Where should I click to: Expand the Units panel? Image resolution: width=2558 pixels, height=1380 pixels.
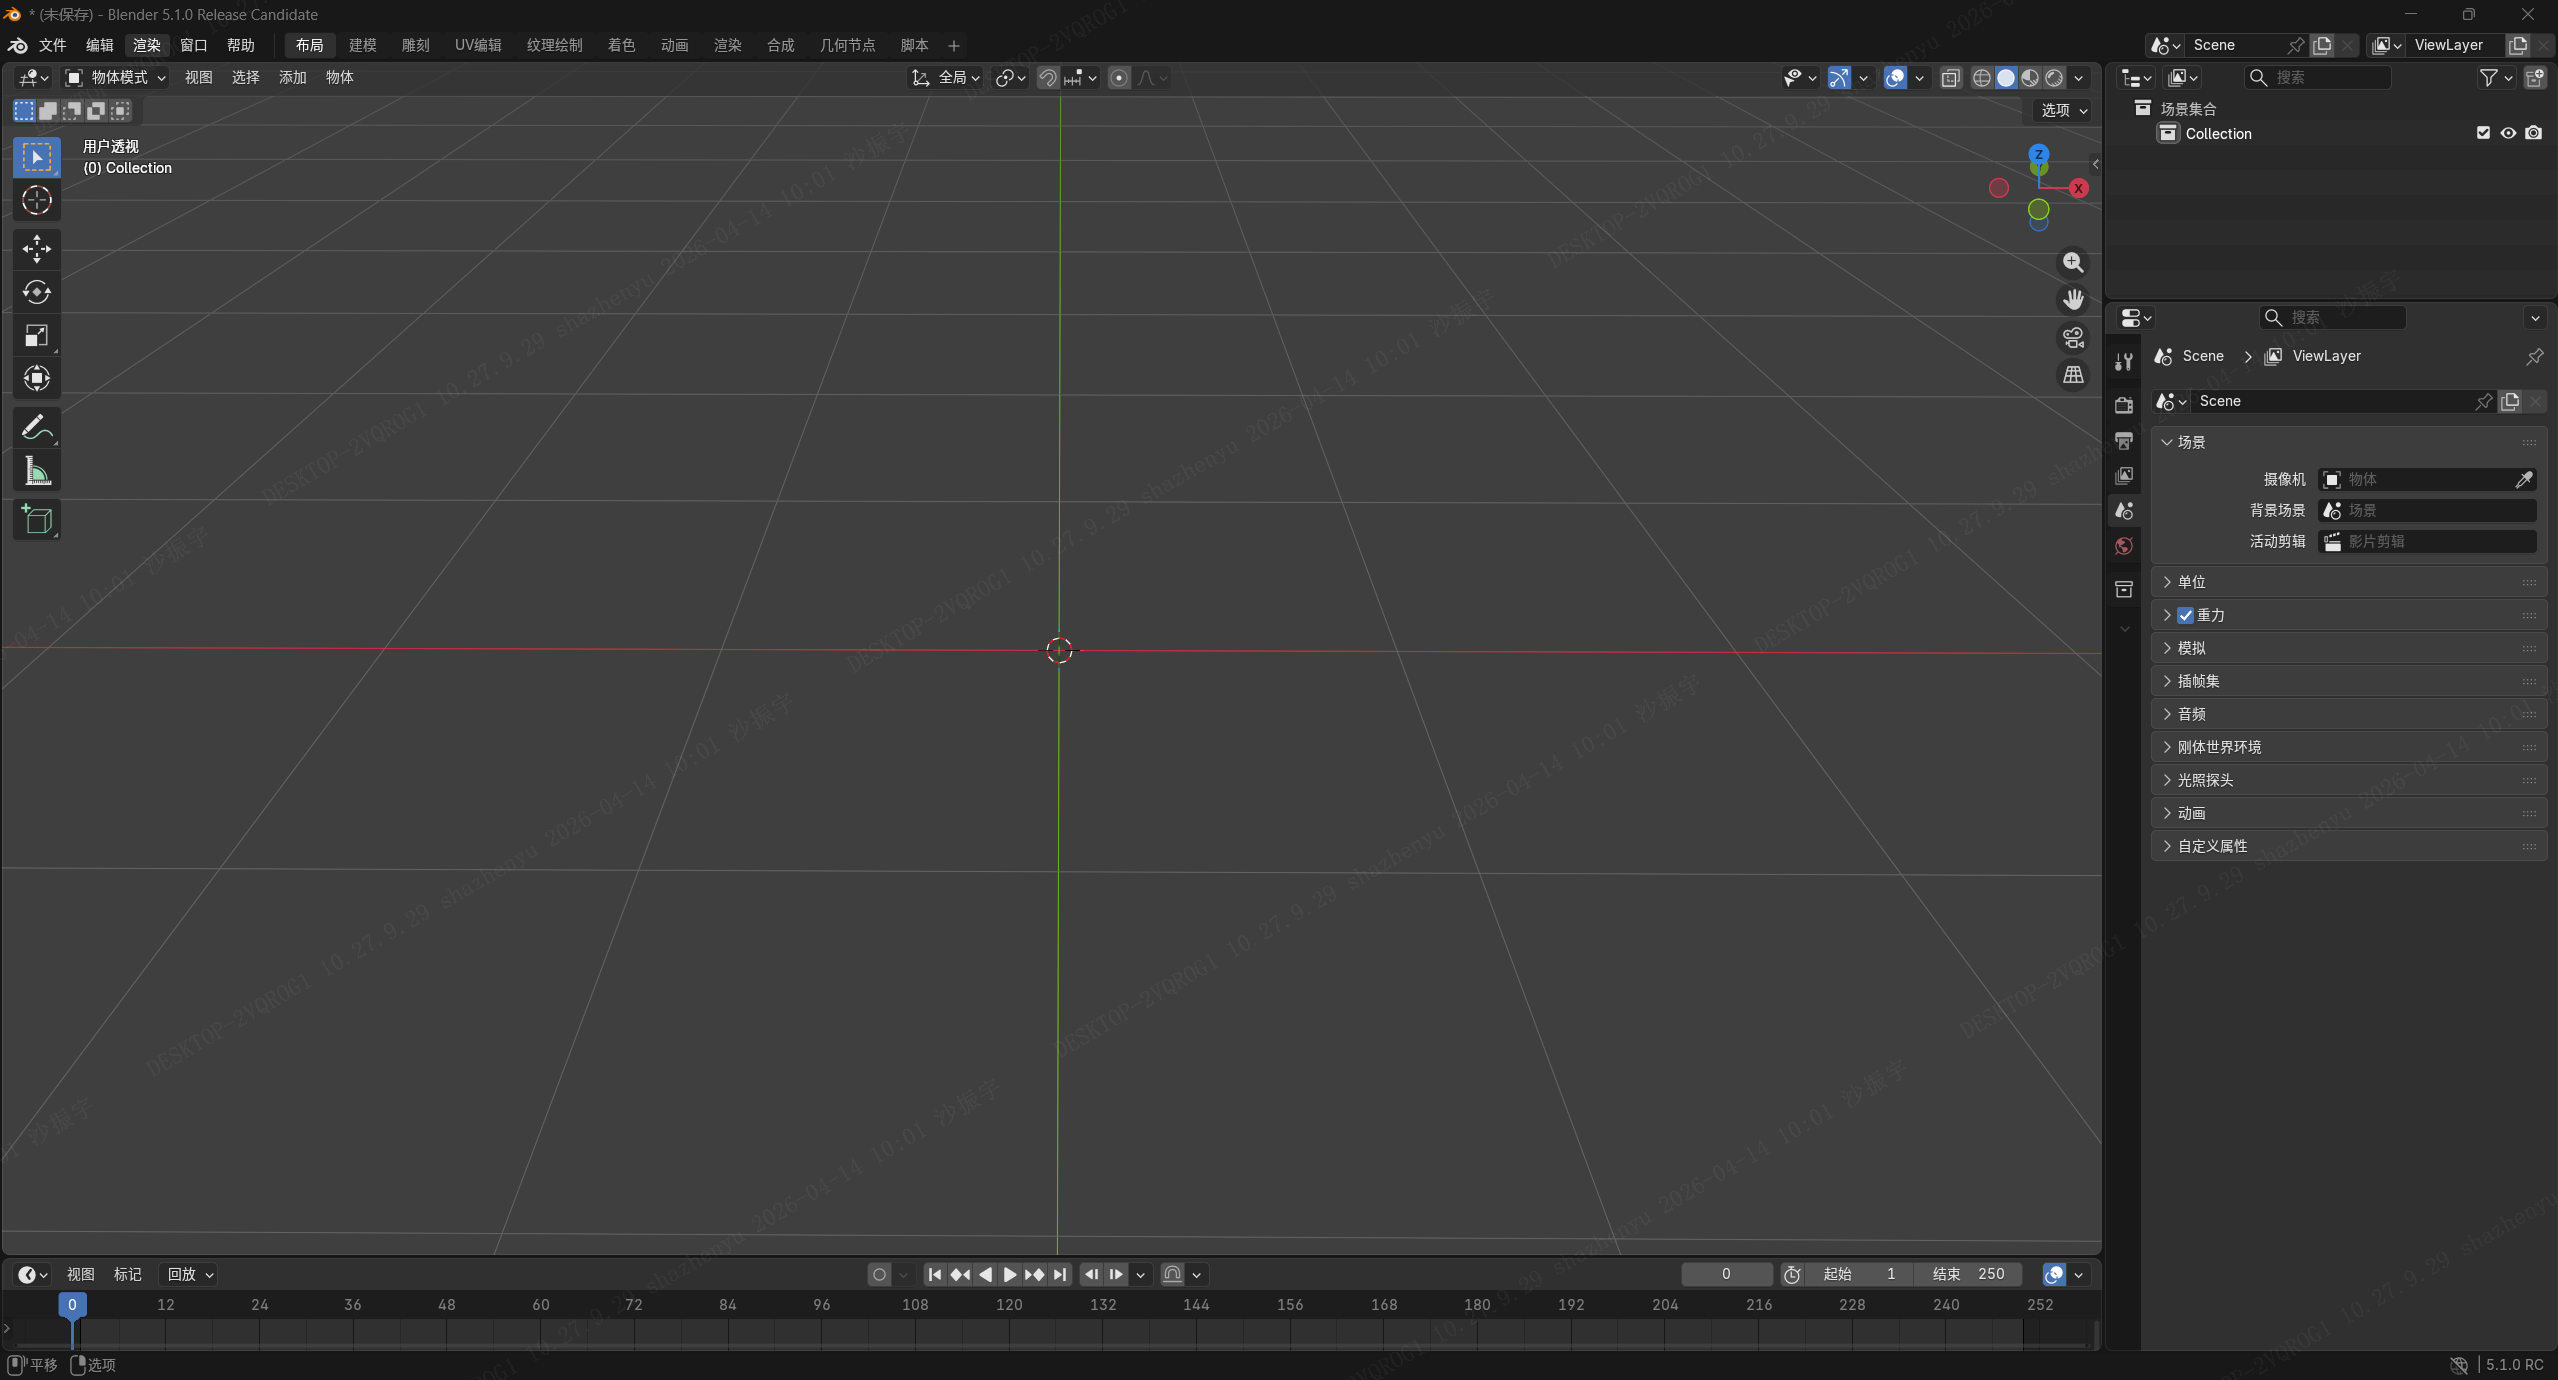[x=2191, y=582]
